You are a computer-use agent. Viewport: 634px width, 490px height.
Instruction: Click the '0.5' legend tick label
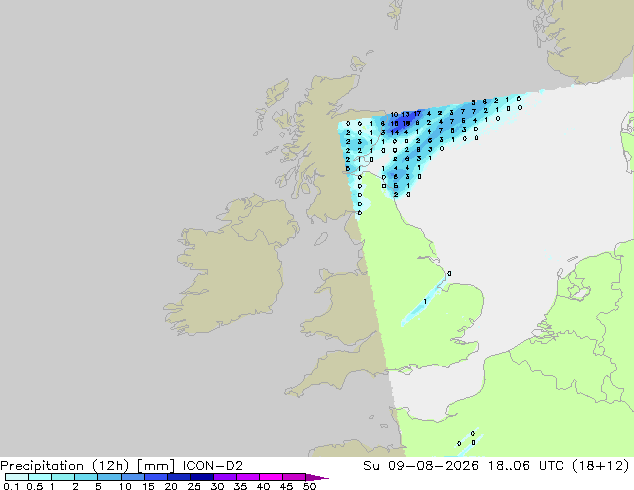click(34, 486)
